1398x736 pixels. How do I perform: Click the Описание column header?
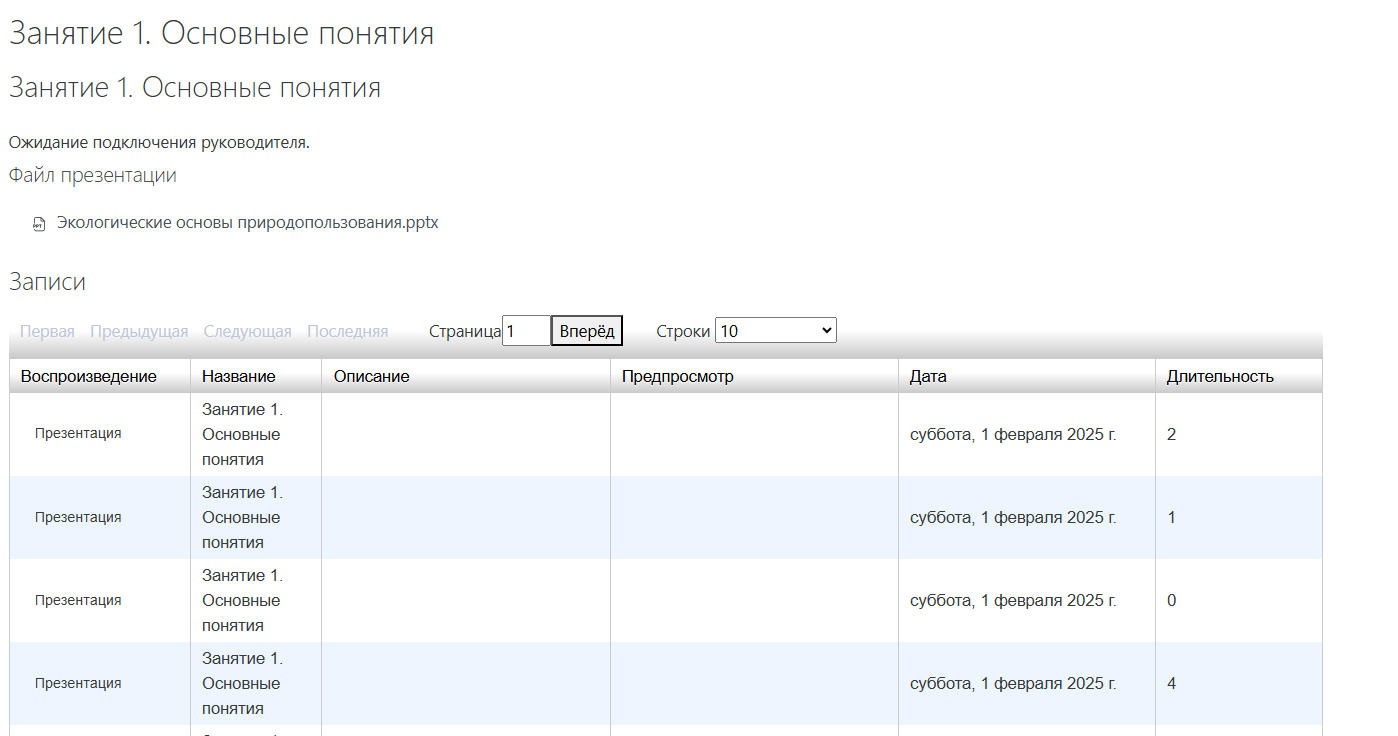point(372,377)
